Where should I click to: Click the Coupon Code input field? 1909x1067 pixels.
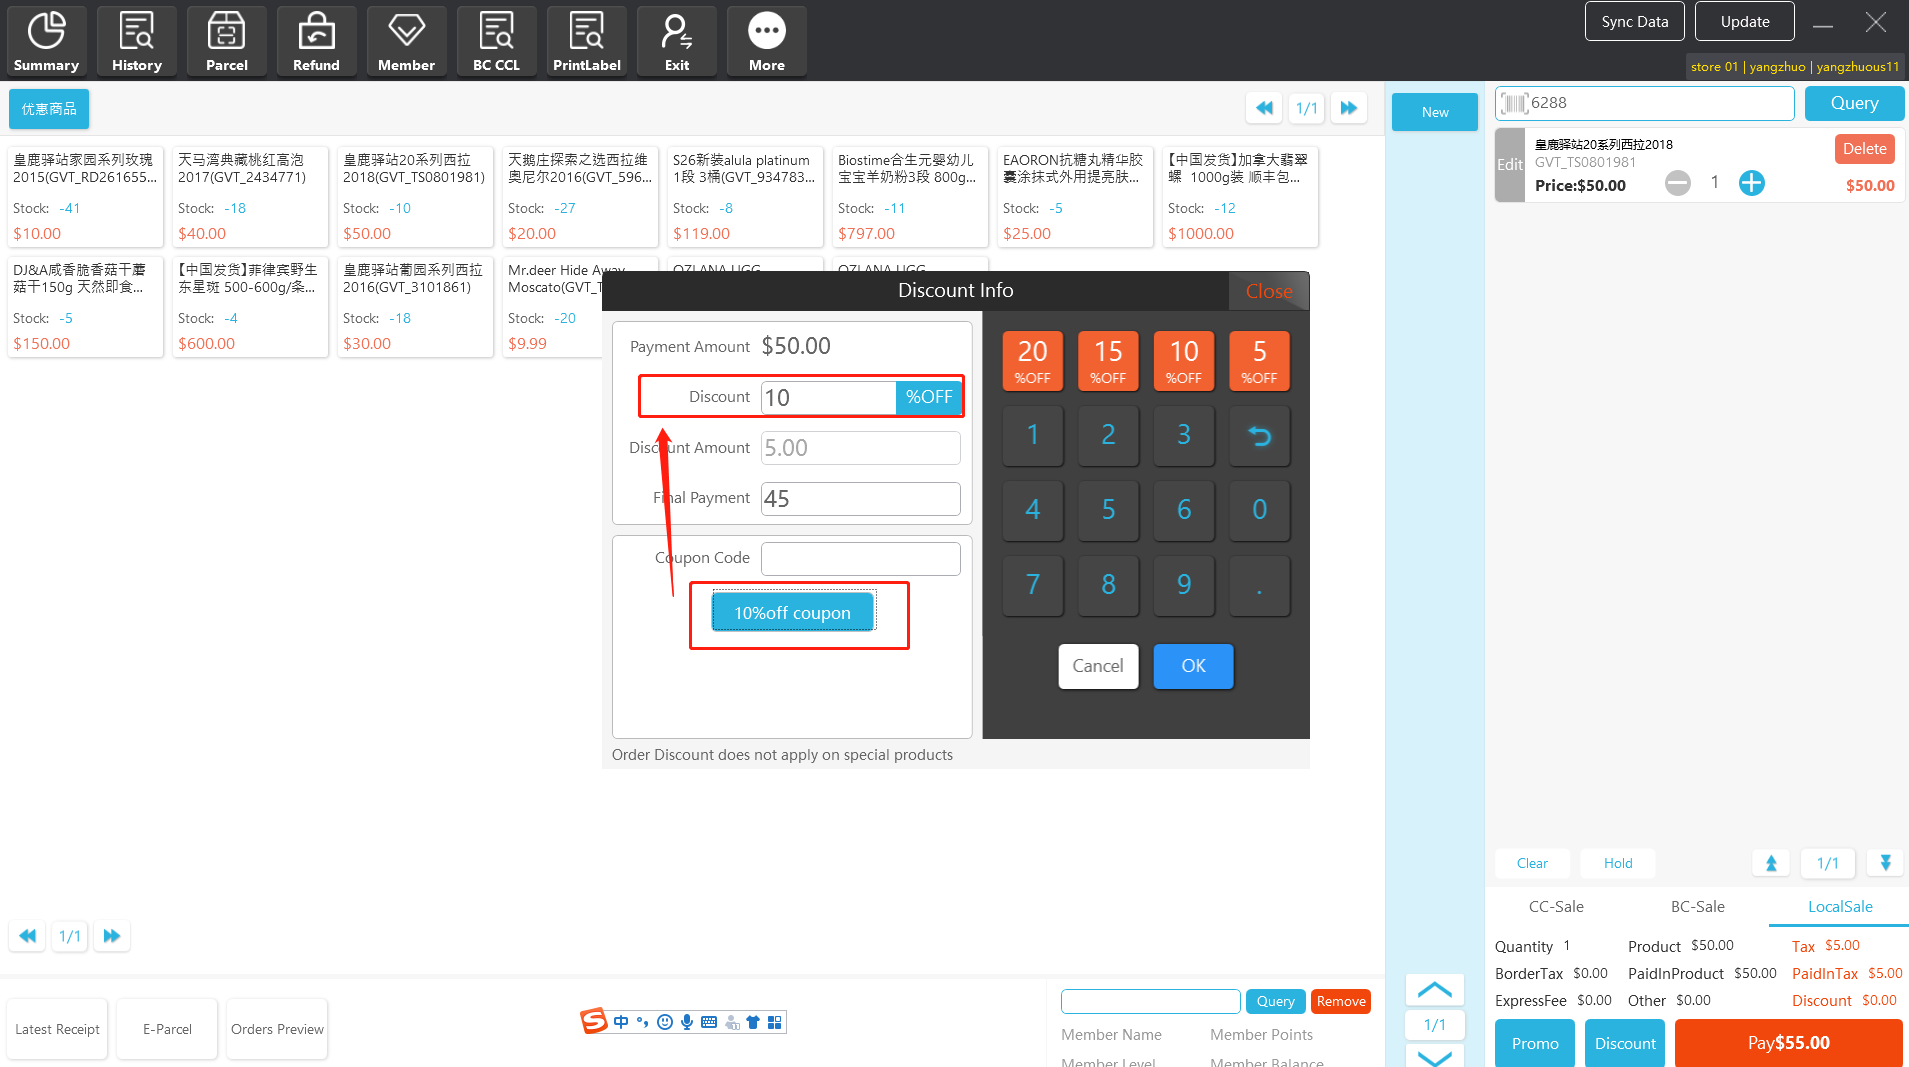tap(860, 558)
